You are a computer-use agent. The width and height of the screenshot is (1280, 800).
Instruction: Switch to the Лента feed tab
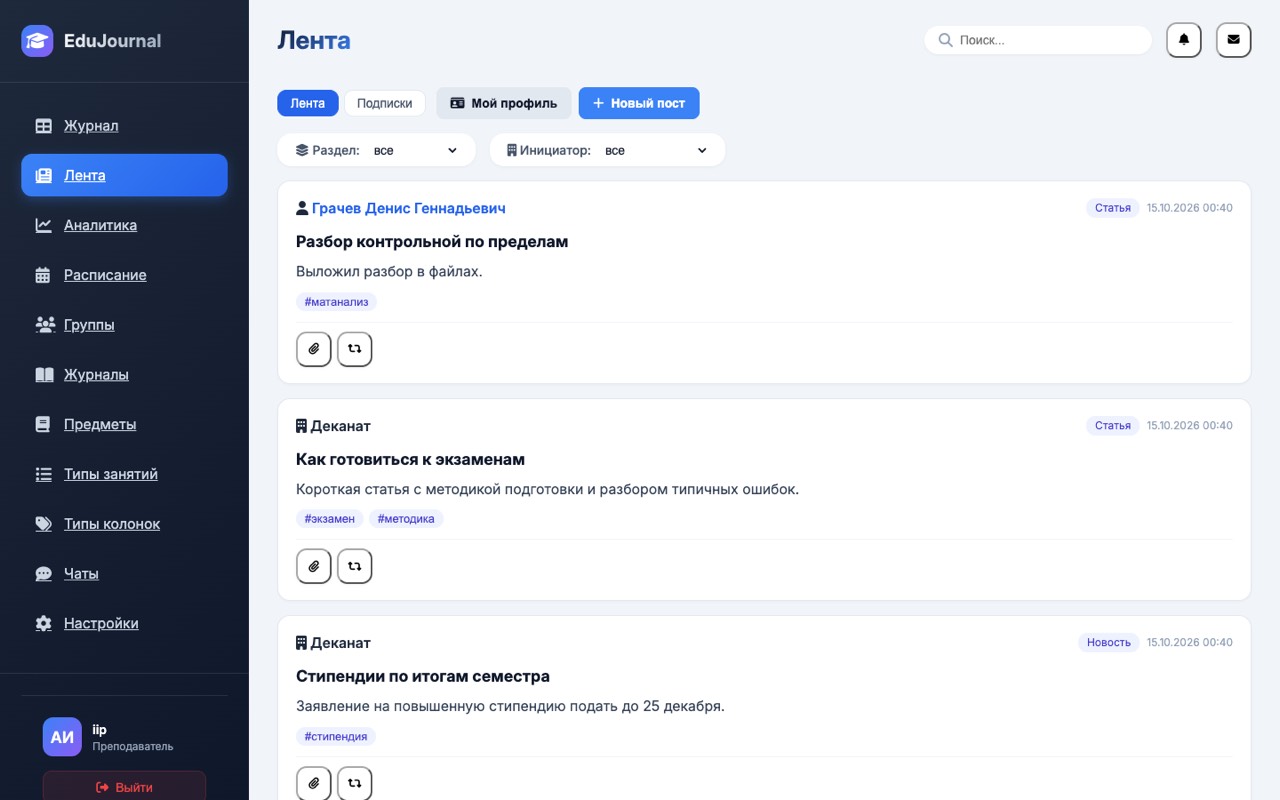click(x=308, y=103)
